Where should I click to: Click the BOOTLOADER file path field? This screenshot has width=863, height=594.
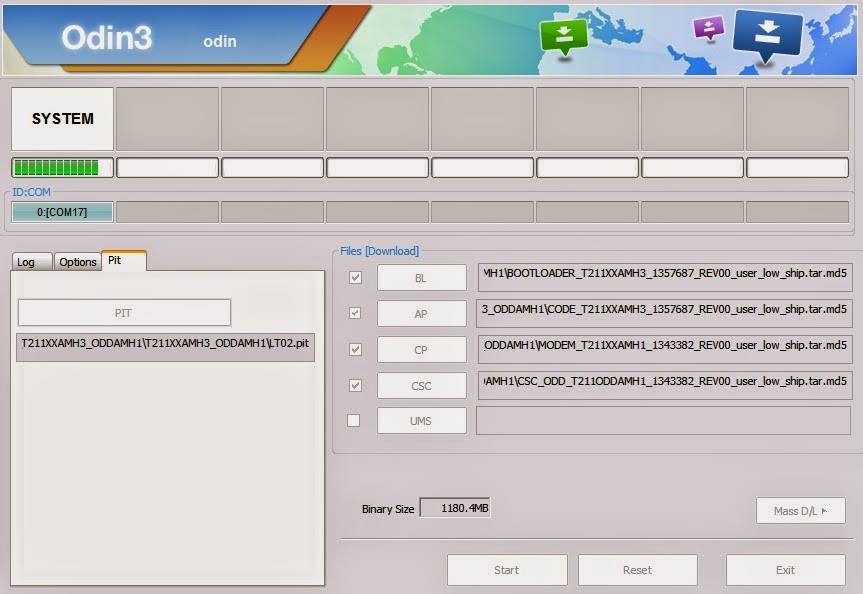point(665,277)
